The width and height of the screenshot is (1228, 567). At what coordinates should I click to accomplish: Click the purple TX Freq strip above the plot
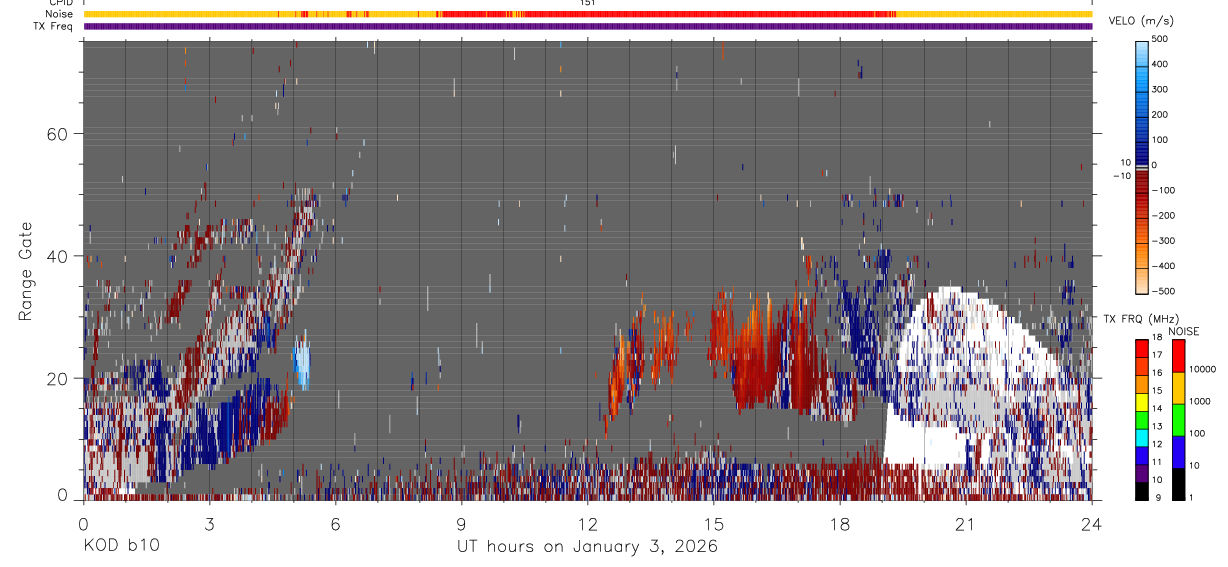pyautogui.click(x=588, y=26)
